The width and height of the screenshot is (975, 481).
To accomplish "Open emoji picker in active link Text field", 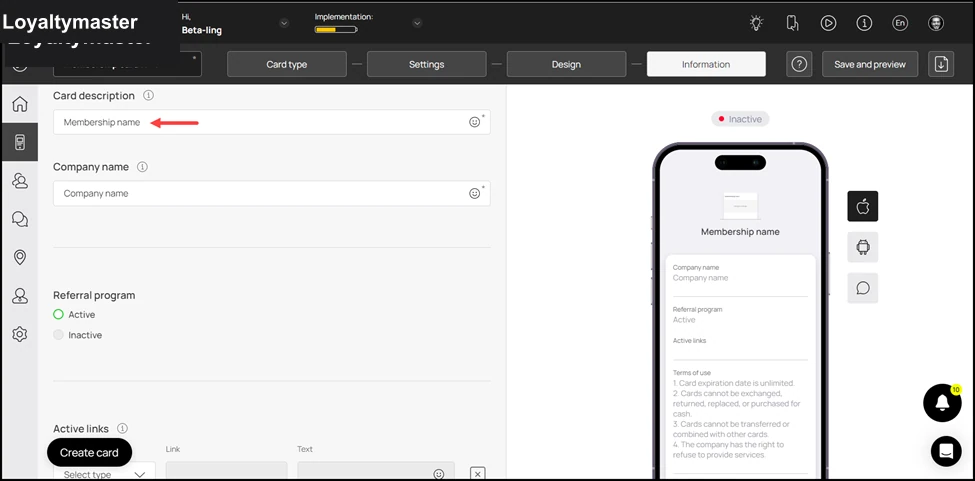I will [x=439, y=474].
